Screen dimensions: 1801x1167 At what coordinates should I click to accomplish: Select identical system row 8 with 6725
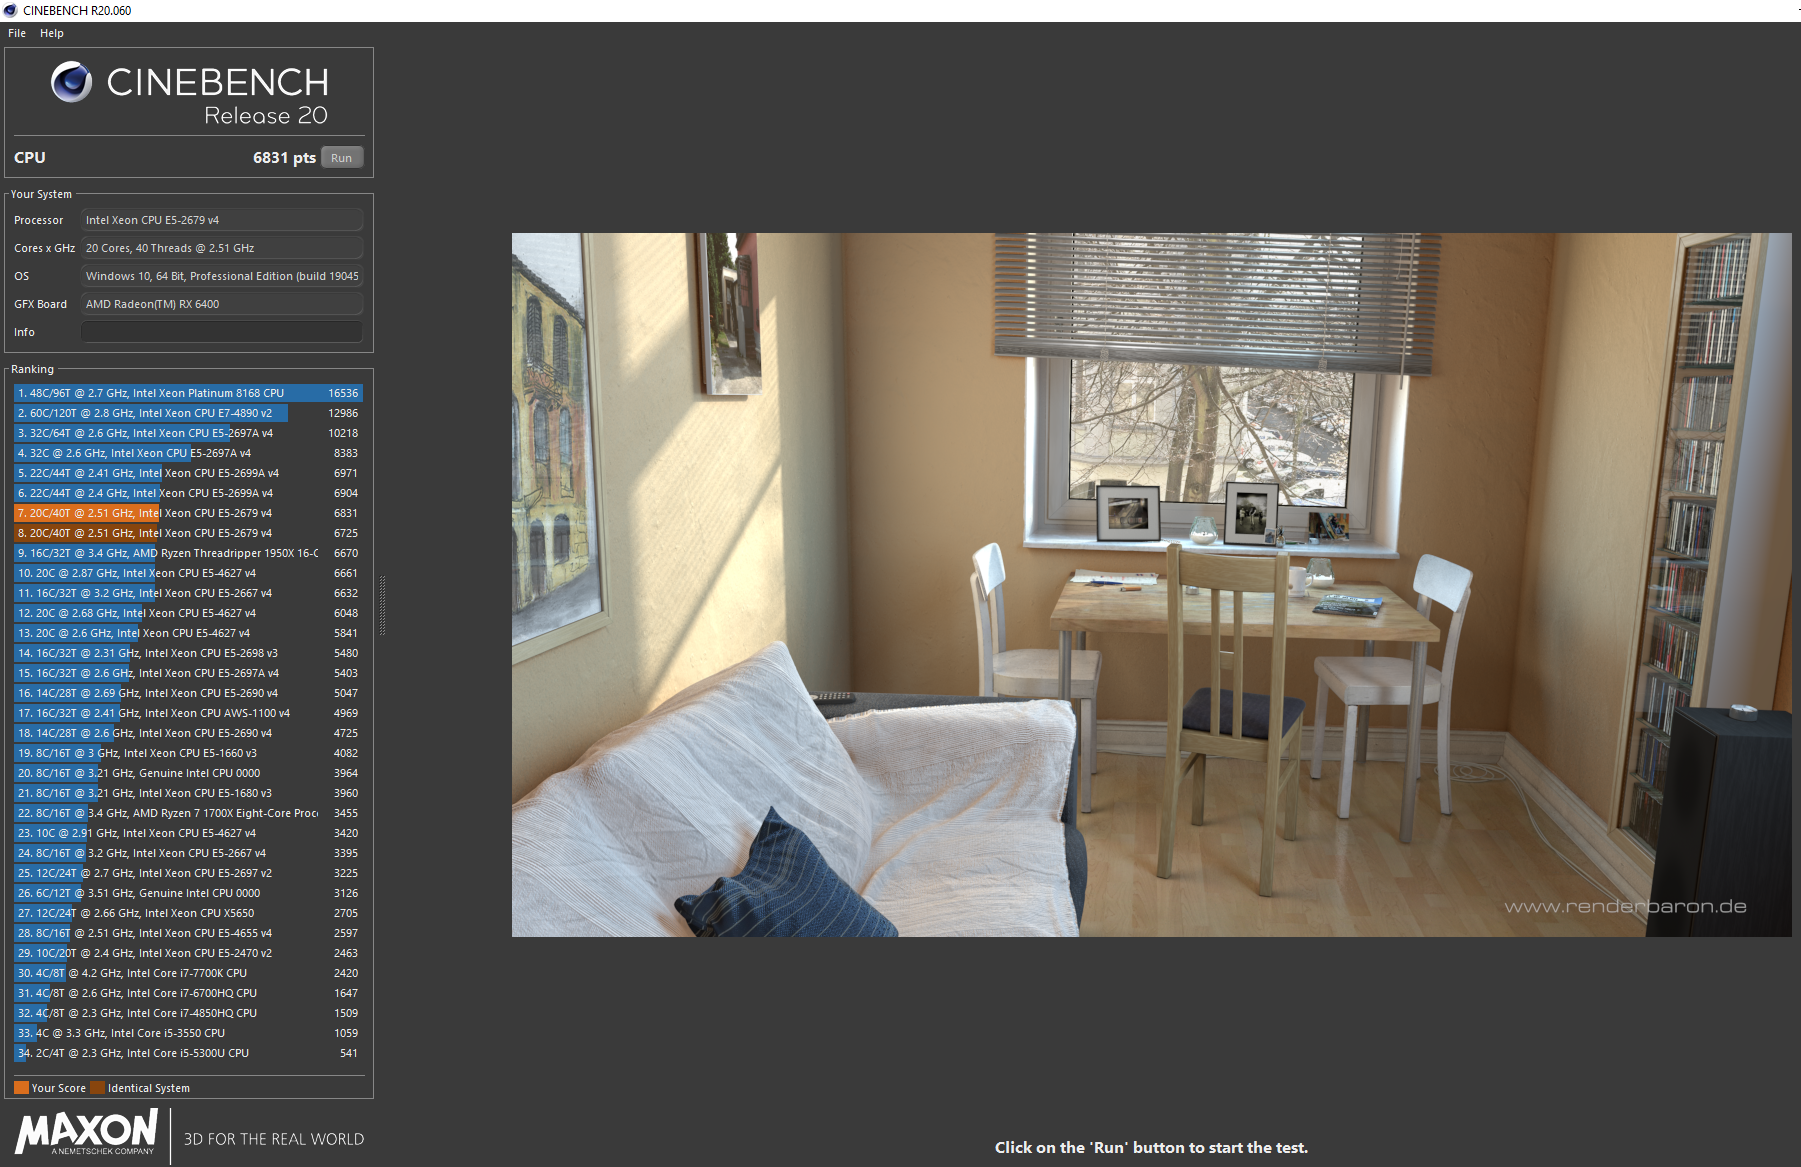pos(188,533)
